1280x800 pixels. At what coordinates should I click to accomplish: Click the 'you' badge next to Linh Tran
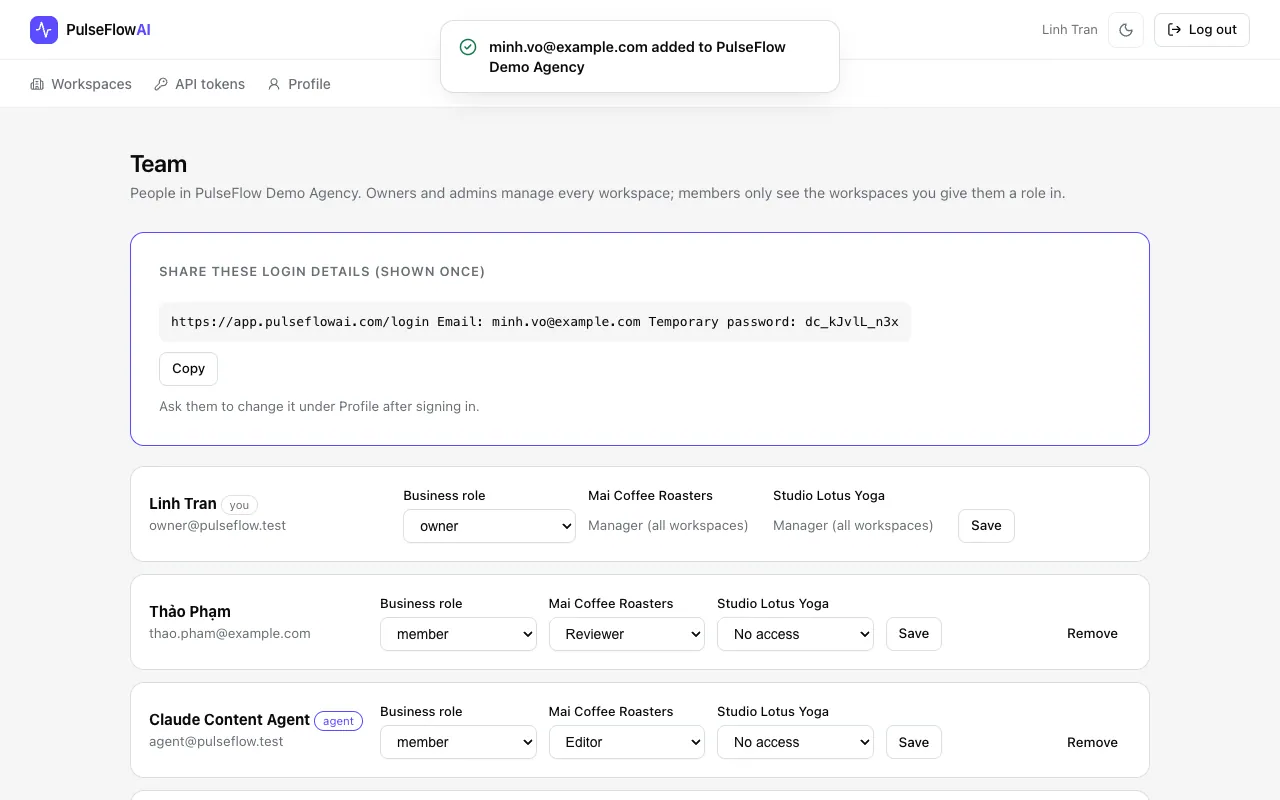(239, 505)
